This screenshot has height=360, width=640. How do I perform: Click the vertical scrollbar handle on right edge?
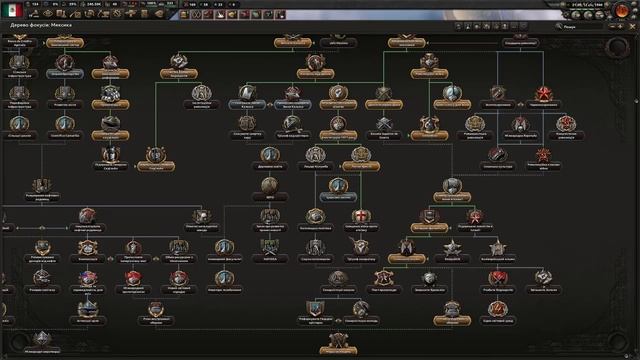[636, 100]
